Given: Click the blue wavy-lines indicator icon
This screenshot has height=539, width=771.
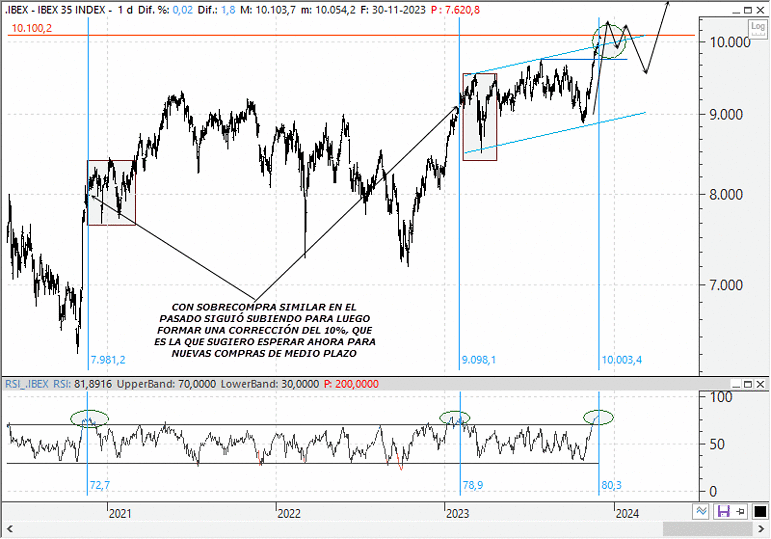Looking at the screenshot, I should tap(701, 511).
